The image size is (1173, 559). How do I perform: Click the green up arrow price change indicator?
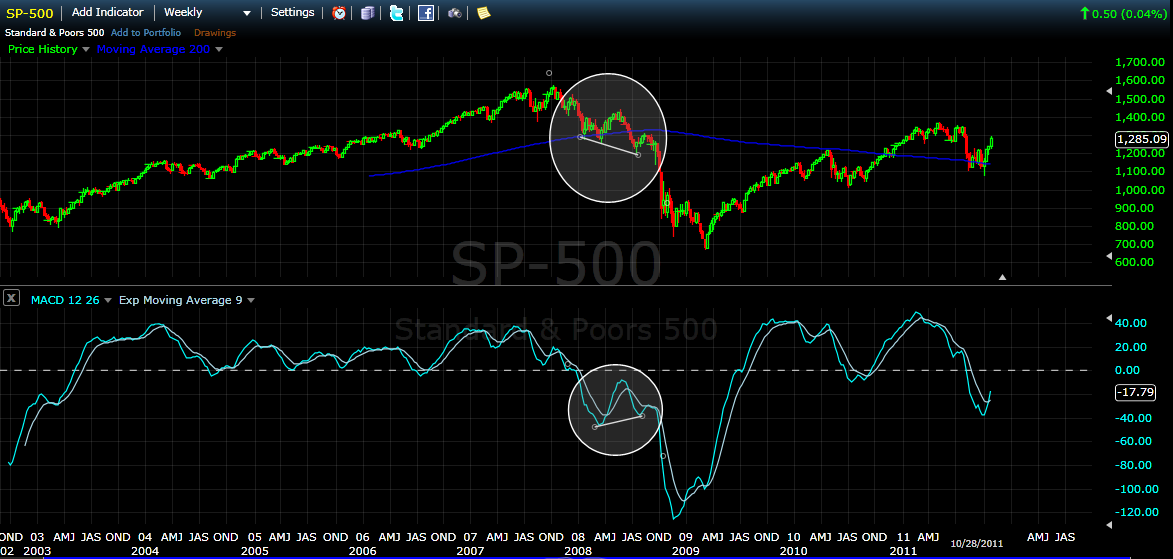(1084, 13)
